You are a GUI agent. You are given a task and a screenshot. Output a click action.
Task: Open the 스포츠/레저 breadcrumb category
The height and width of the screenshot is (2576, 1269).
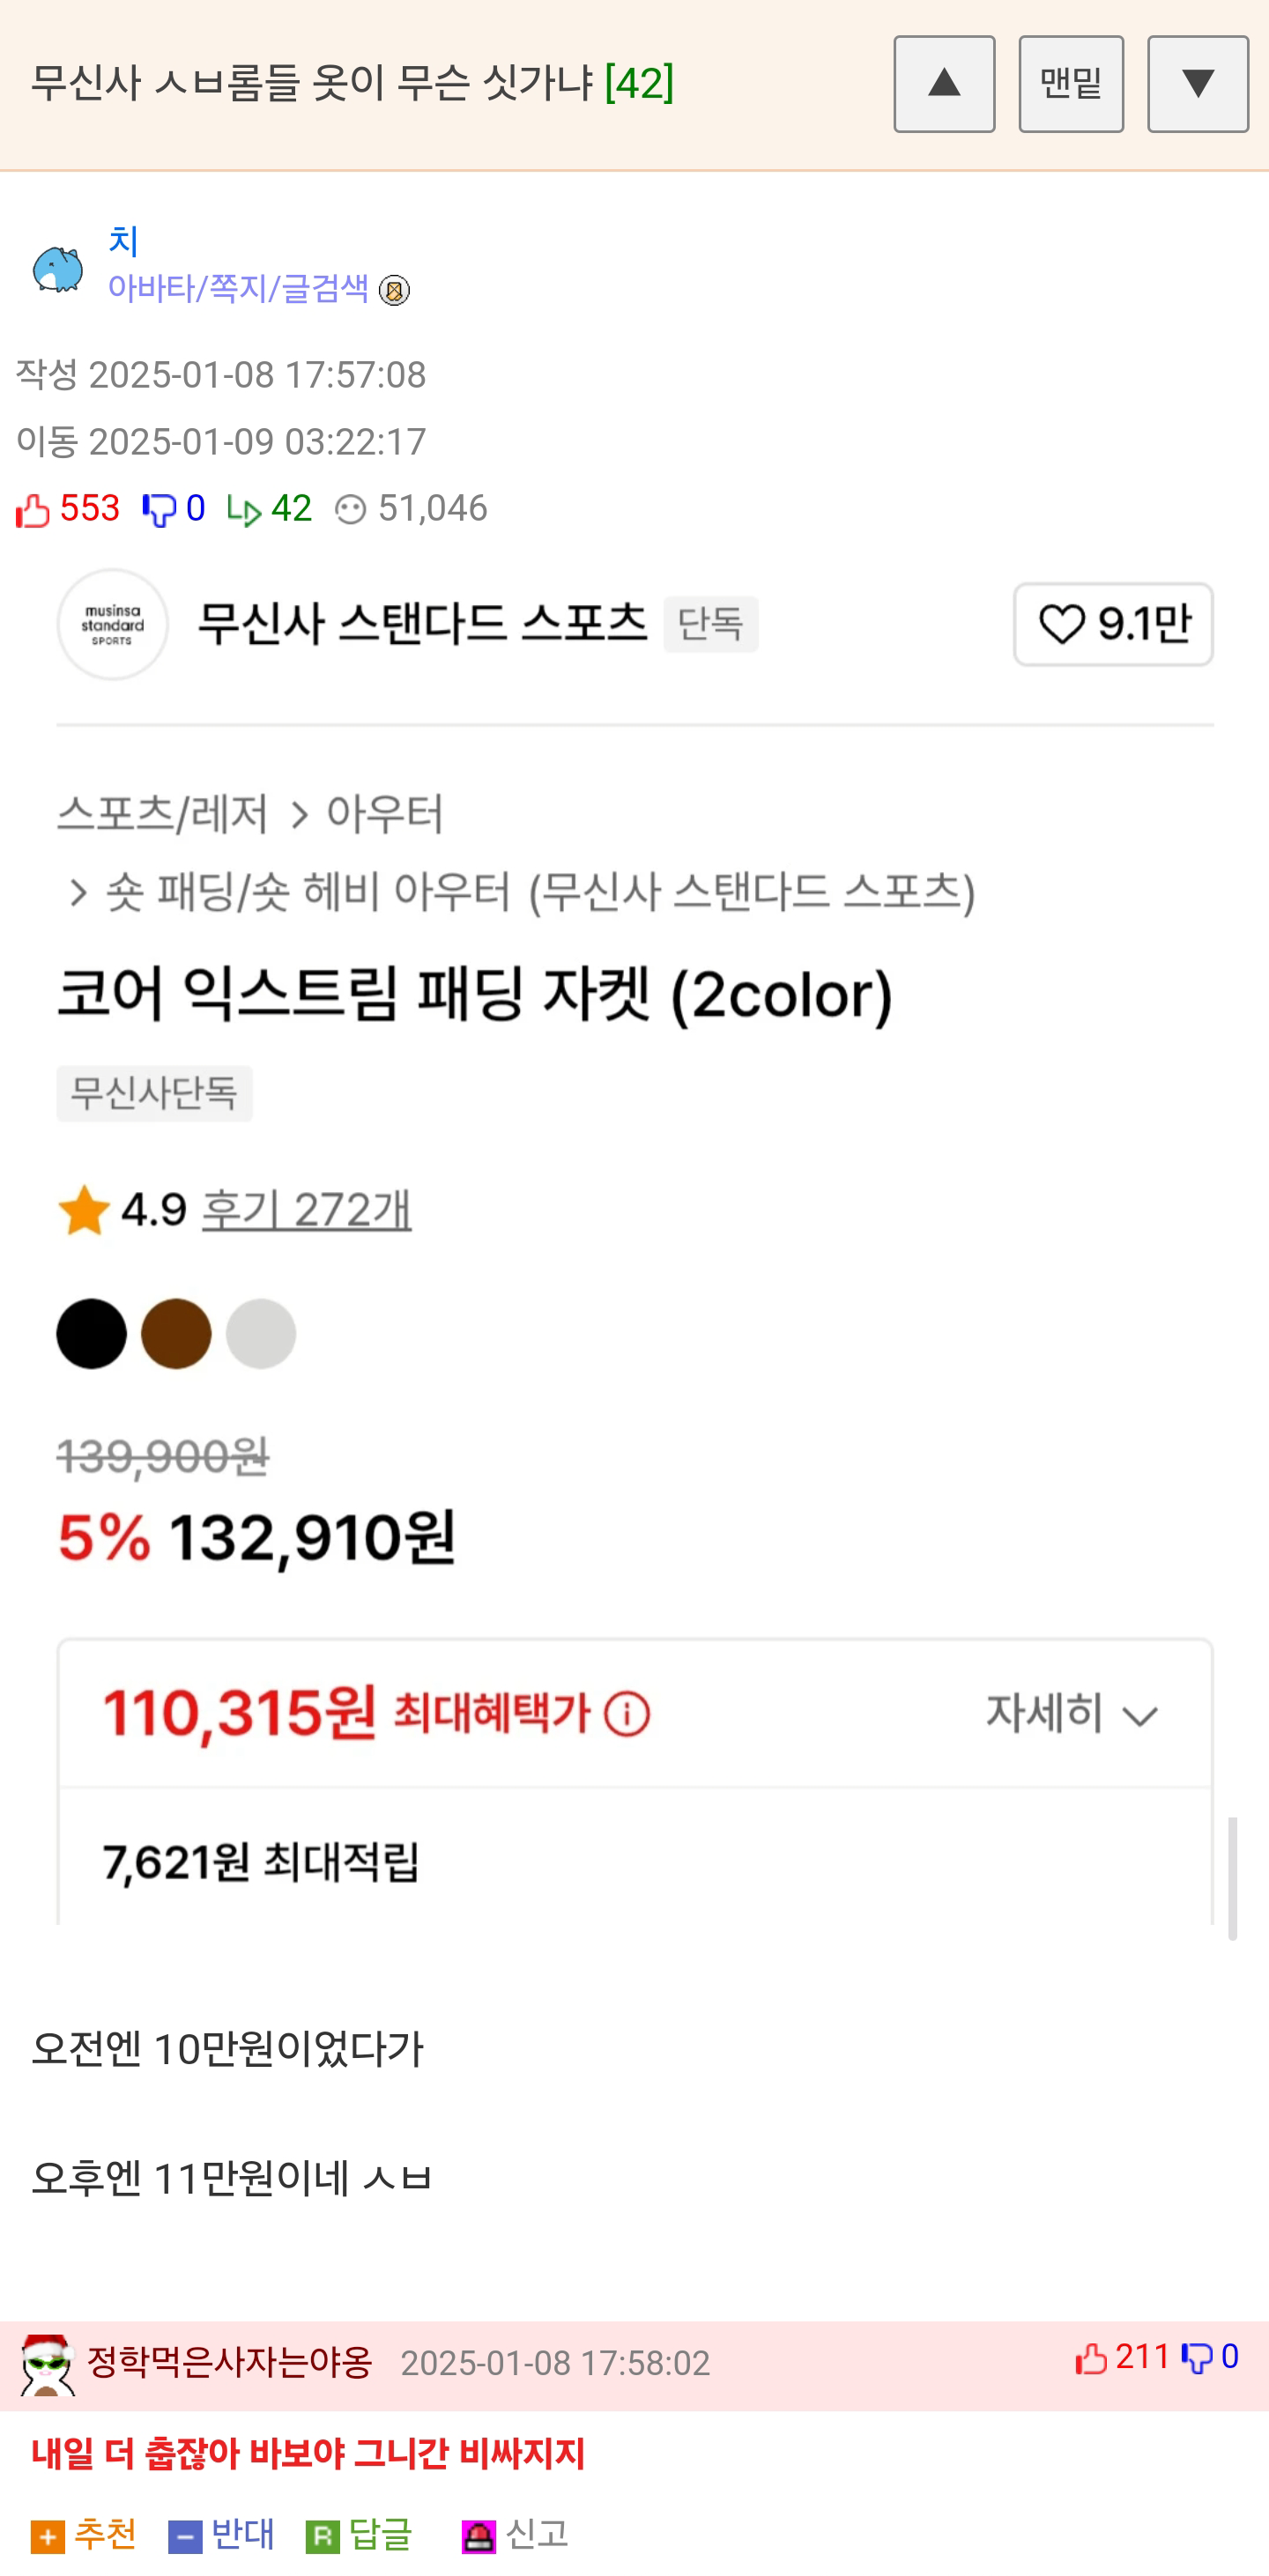pyautogui.click(x=163, y=814)
